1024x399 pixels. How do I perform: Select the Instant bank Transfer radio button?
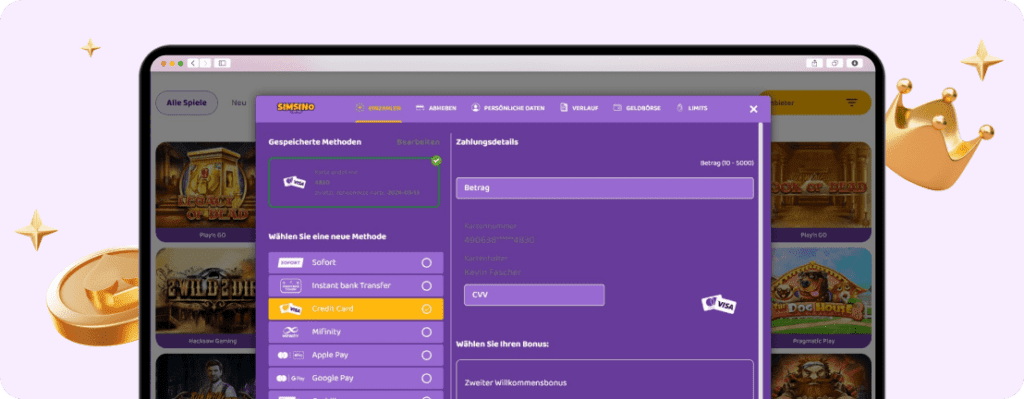pos(426,286)
